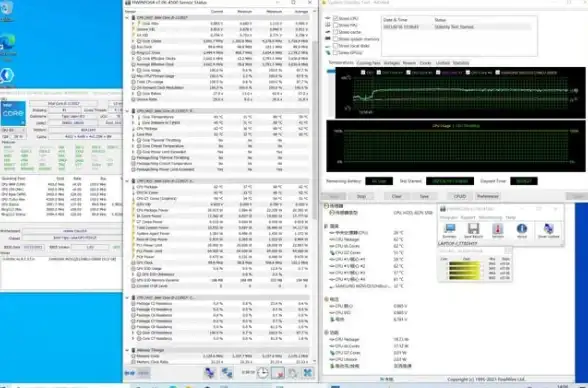Toggle the CPU Core #1 graph legend checkbox
The image size is (588, 388).
379,72
